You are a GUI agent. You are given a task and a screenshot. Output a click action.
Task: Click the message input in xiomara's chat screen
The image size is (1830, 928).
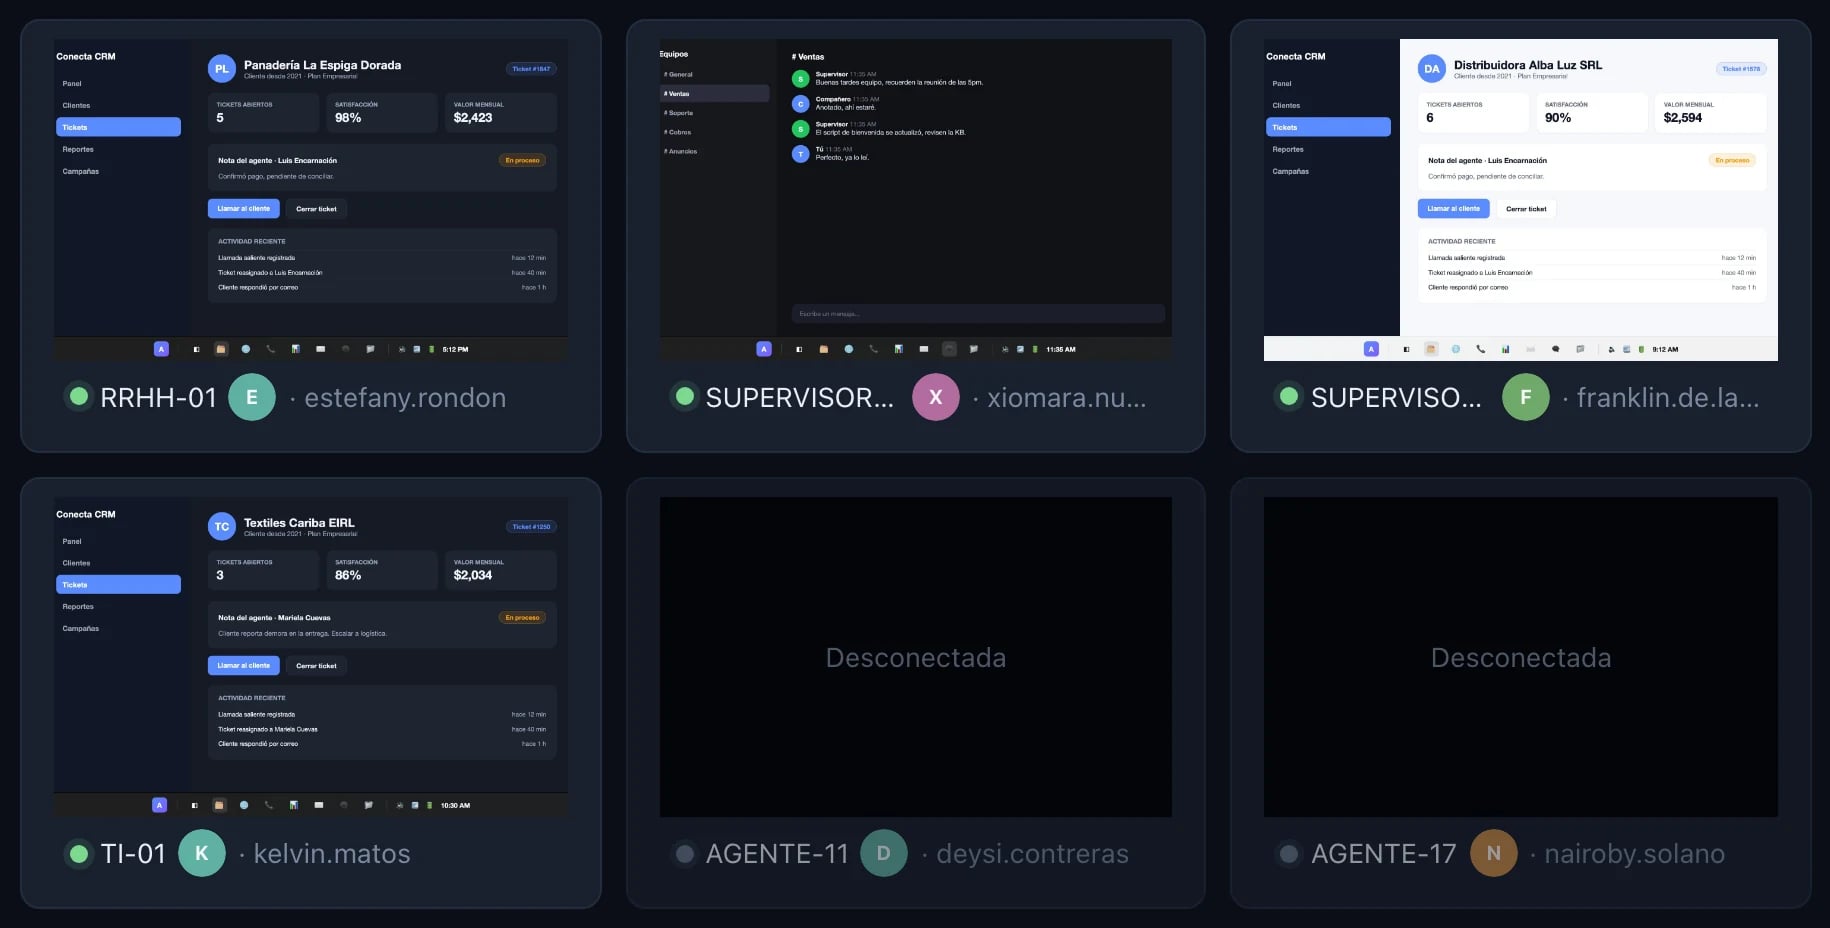pyautogui.click(x=978, y=314)
